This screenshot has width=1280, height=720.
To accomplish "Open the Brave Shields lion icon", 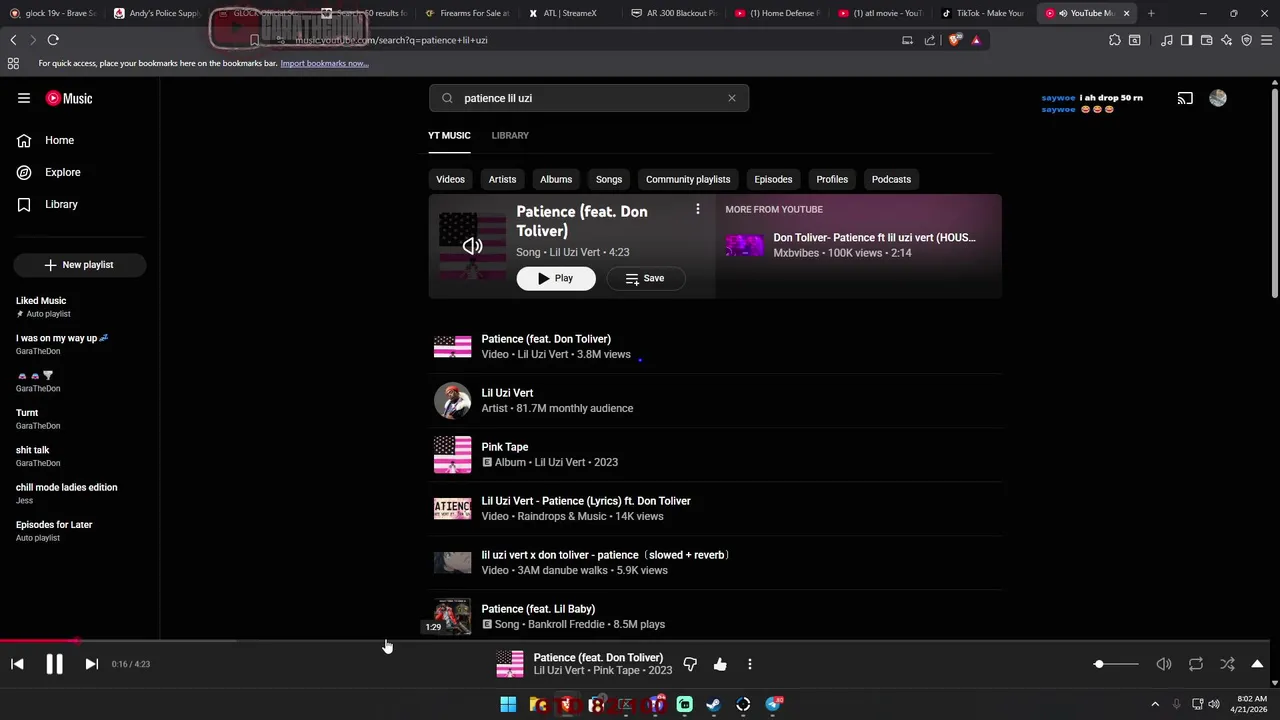I will (x=955, y=40).
